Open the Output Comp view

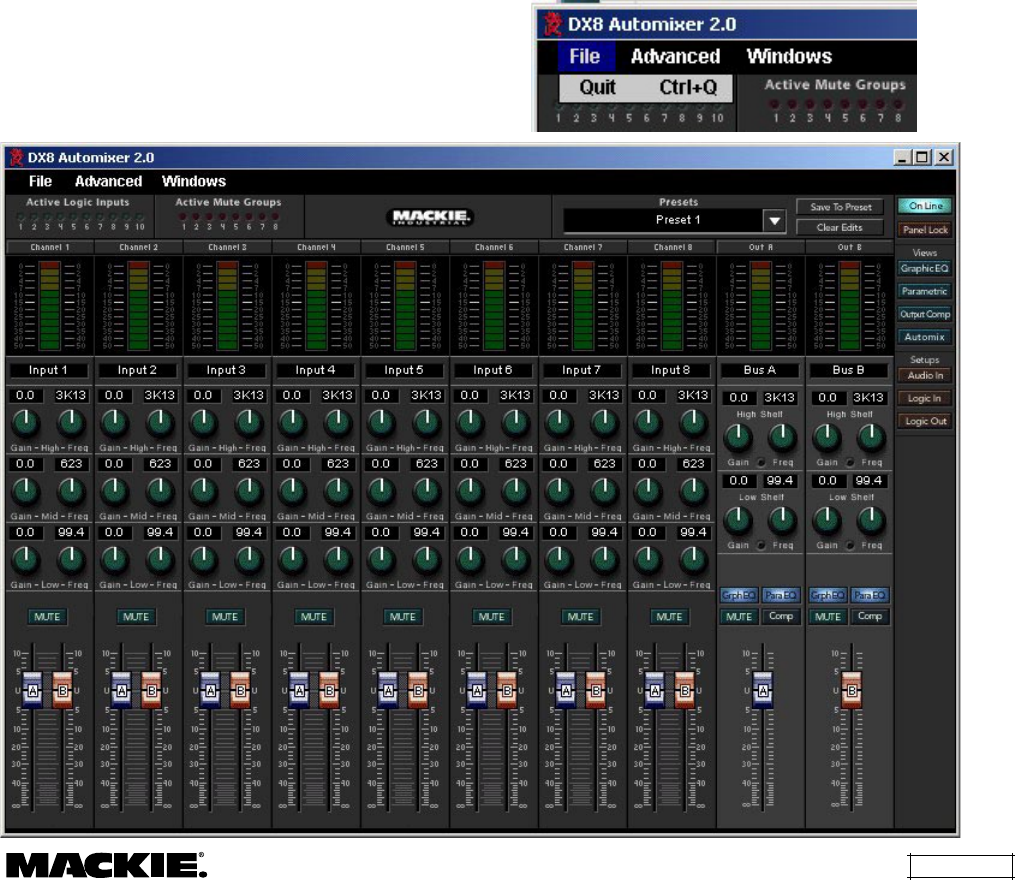pyautogui.click(x=924, y=314)
